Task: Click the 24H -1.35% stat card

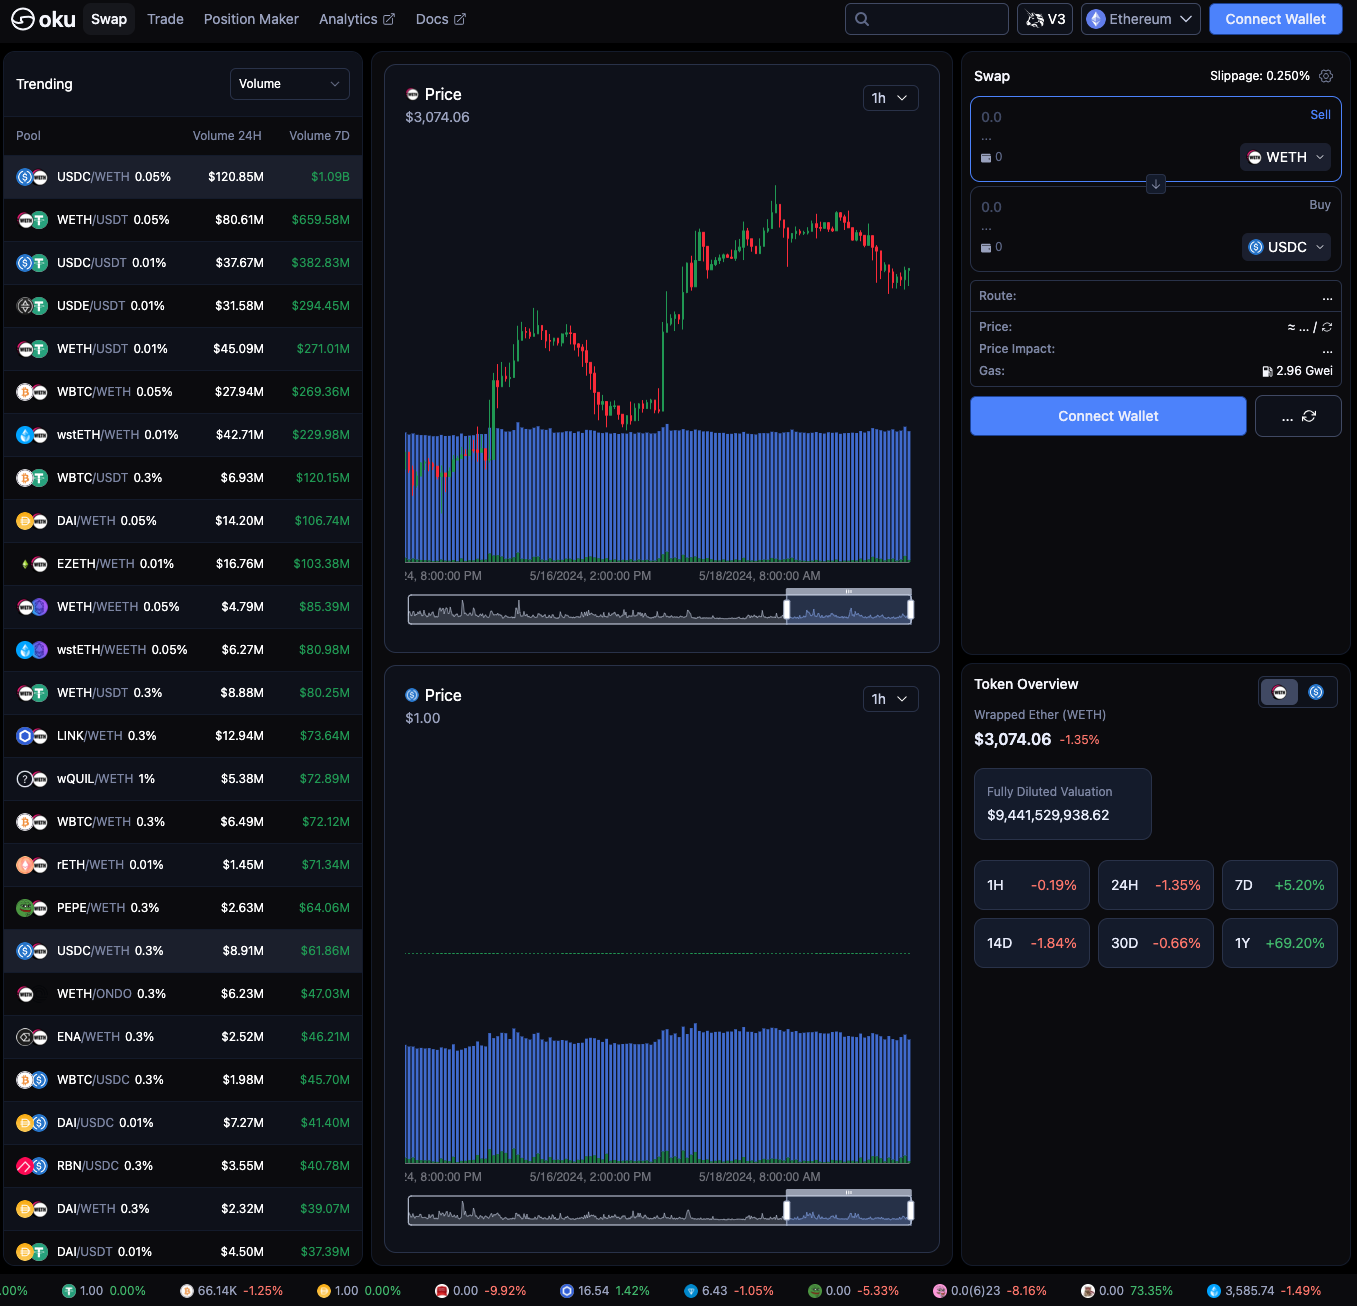Action: tap(1155, 885)
